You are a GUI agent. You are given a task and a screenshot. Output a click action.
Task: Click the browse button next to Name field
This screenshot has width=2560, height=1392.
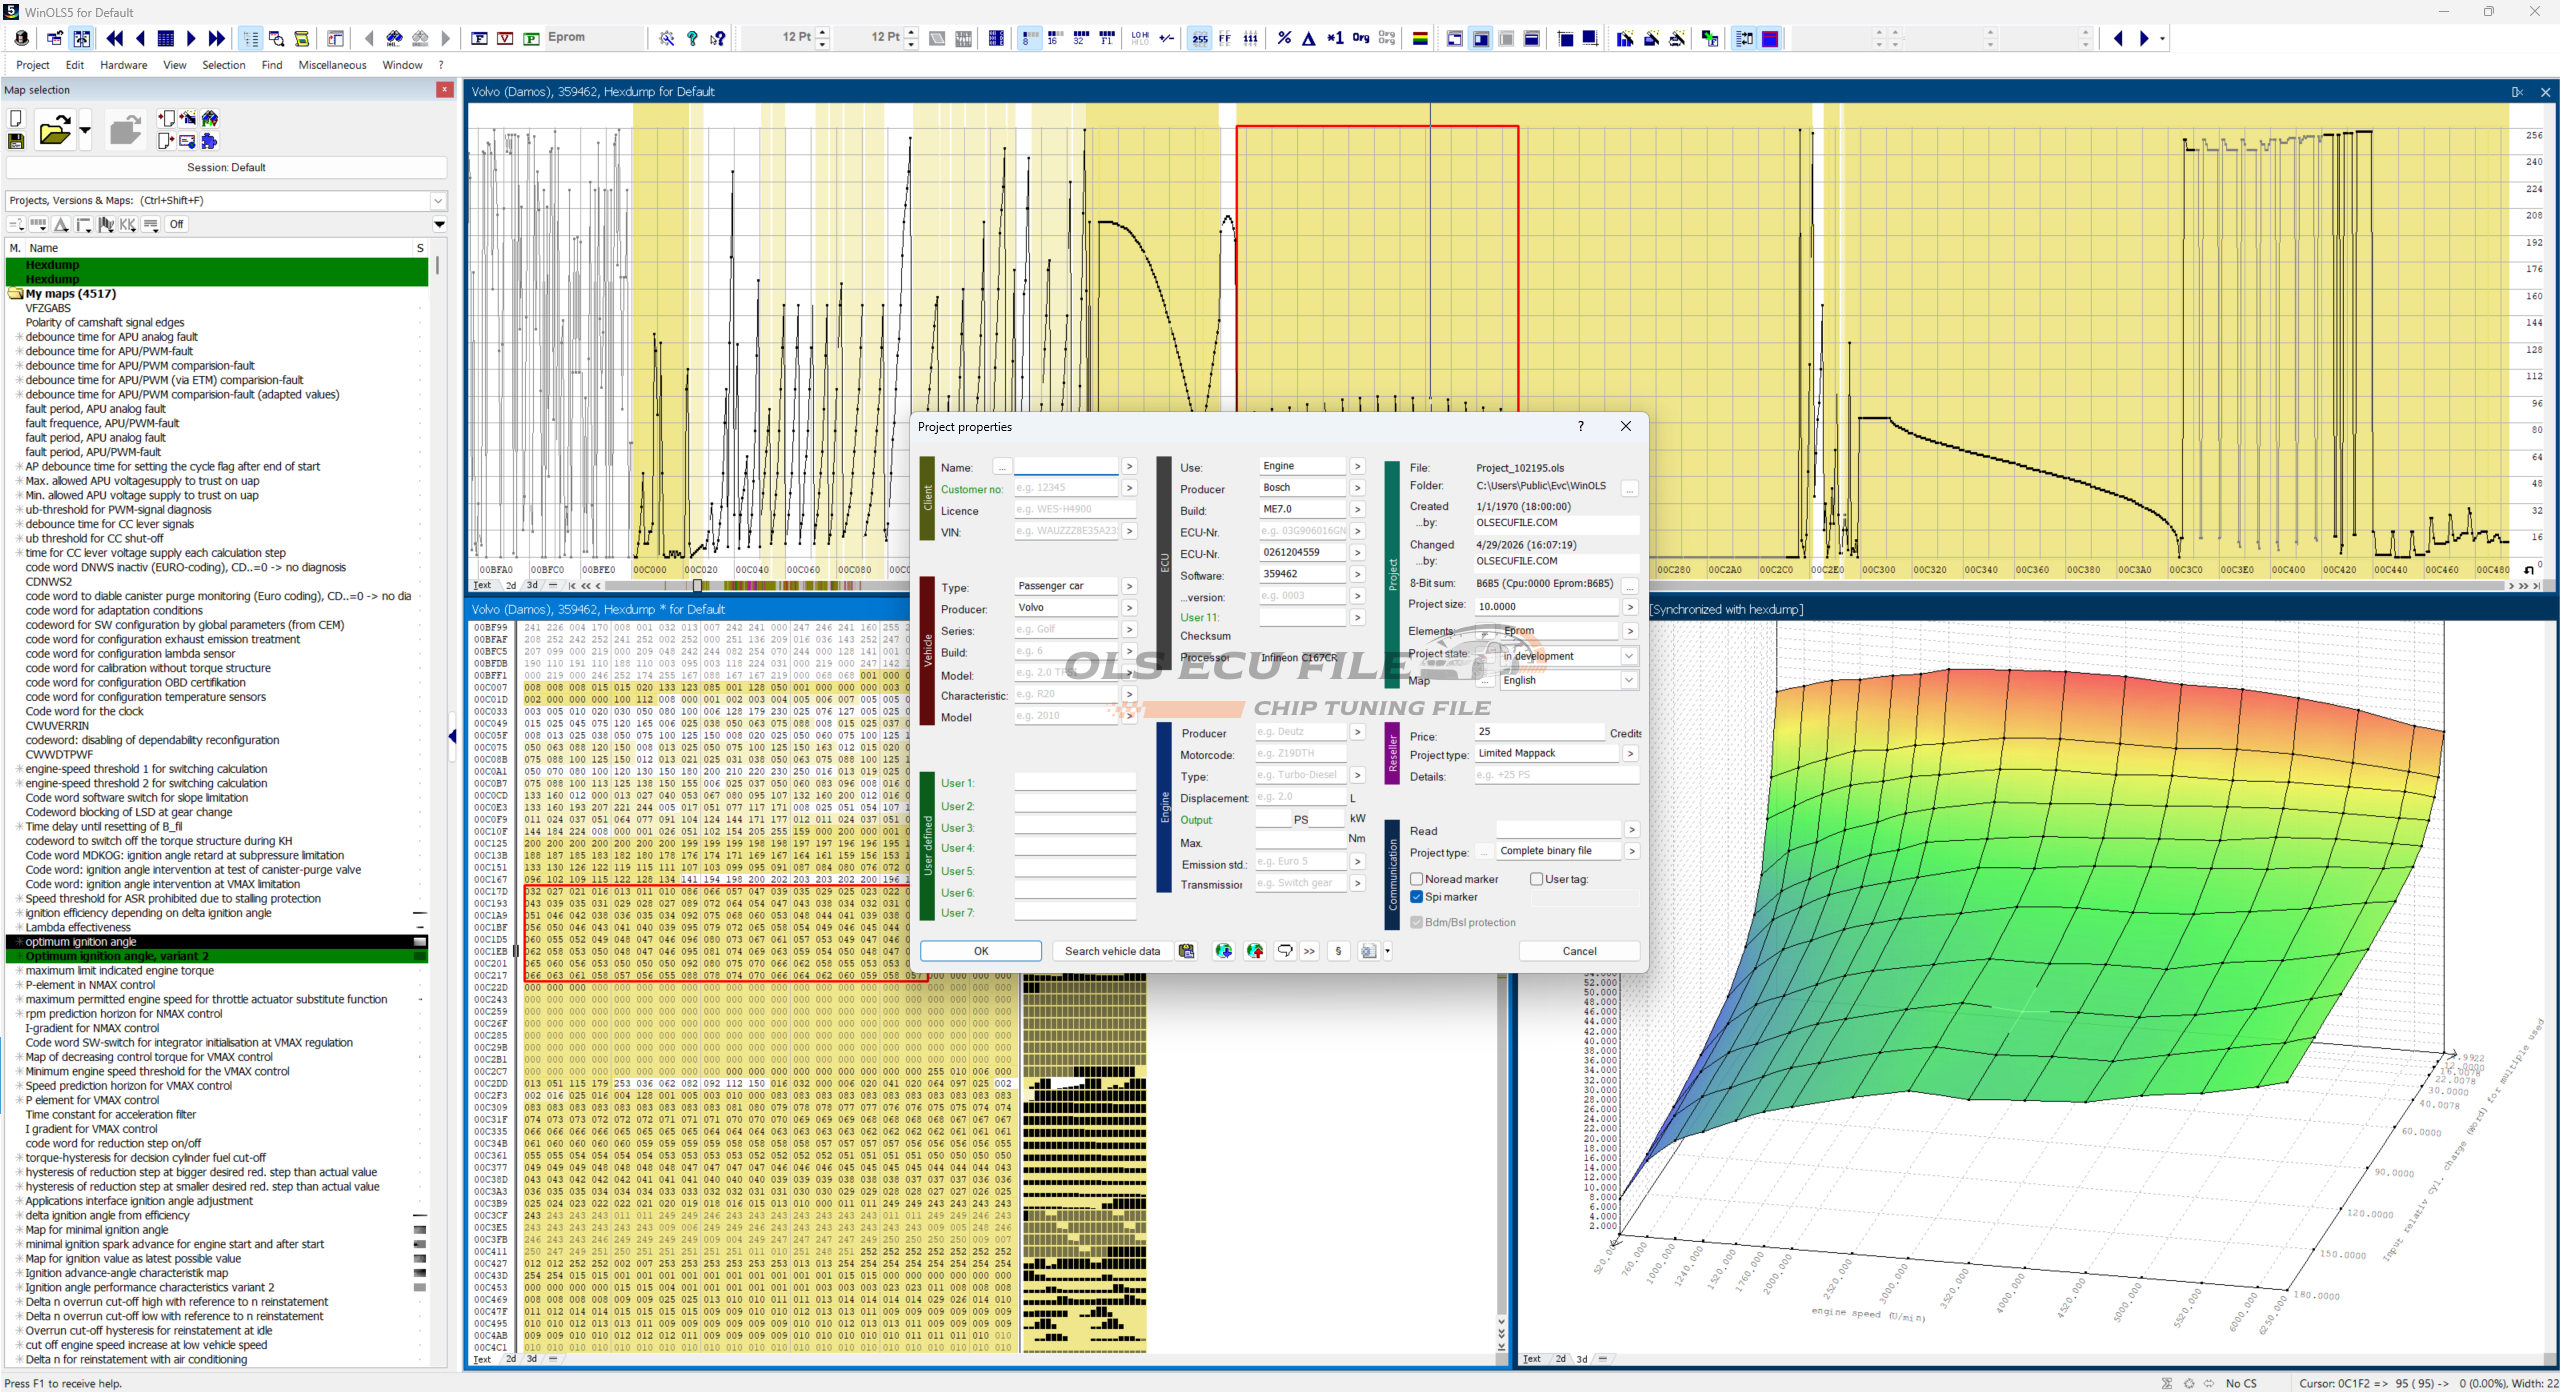click(x=1002, y=467)
